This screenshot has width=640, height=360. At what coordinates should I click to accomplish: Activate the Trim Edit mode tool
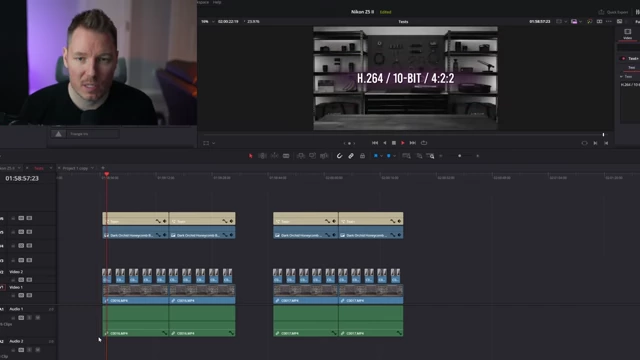click(x=262, y=156)
